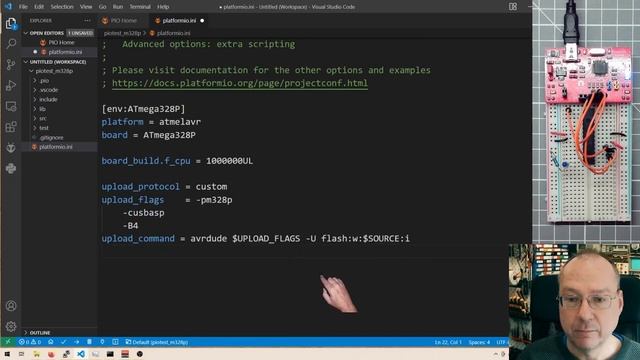Select PIO Home in Open Editors list

pos(61,42)
